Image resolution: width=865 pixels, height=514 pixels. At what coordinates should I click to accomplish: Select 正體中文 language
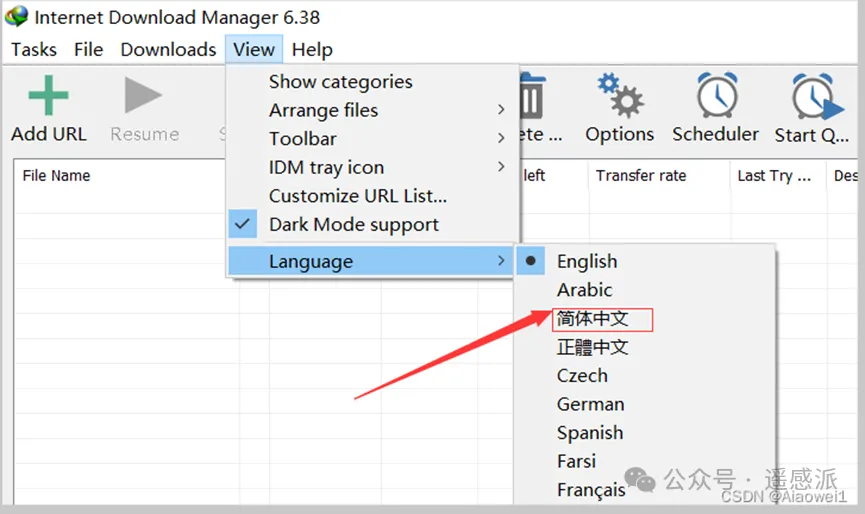click(592, 347)
